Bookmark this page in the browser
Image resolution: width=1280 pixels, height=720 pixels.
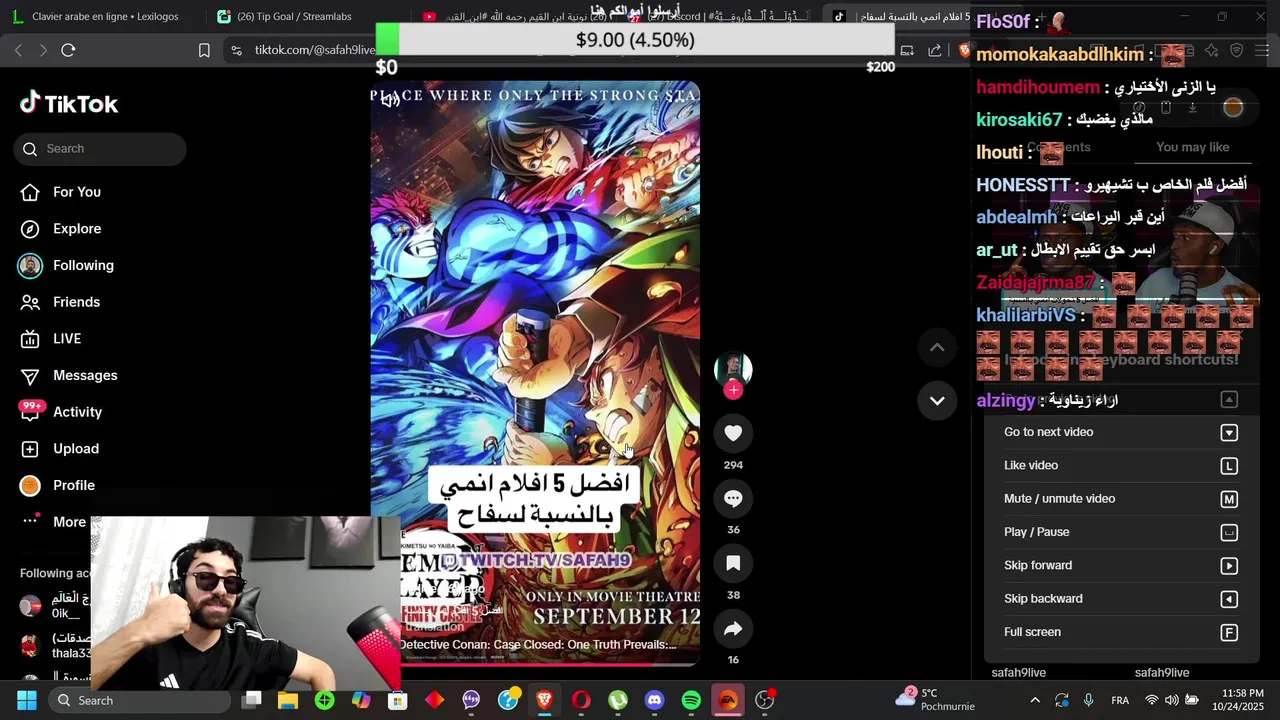pyautogui.click(x=204, y=50)
